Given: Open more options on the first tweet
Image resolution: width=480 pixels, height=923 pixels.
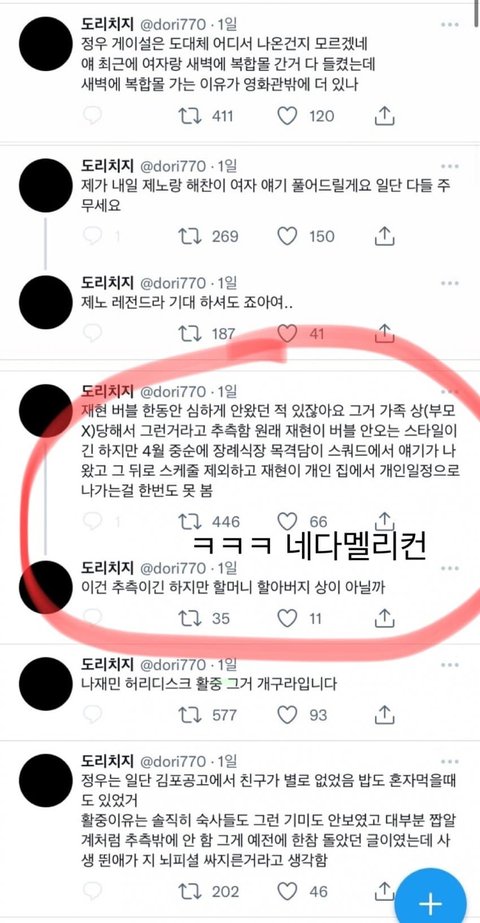Looking at the screenshot, I should coord(449,25).
